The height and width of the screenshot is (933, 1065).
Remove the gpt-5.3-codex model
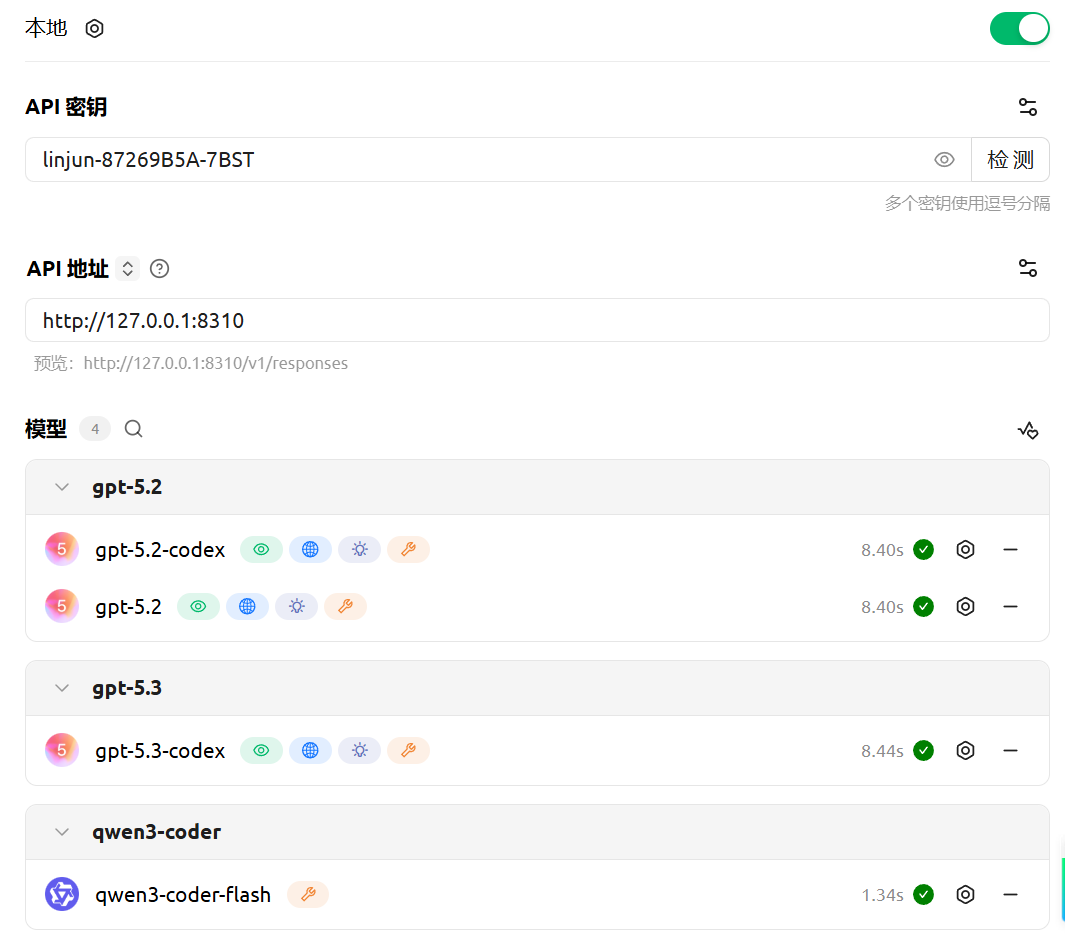pos(1010,751)
